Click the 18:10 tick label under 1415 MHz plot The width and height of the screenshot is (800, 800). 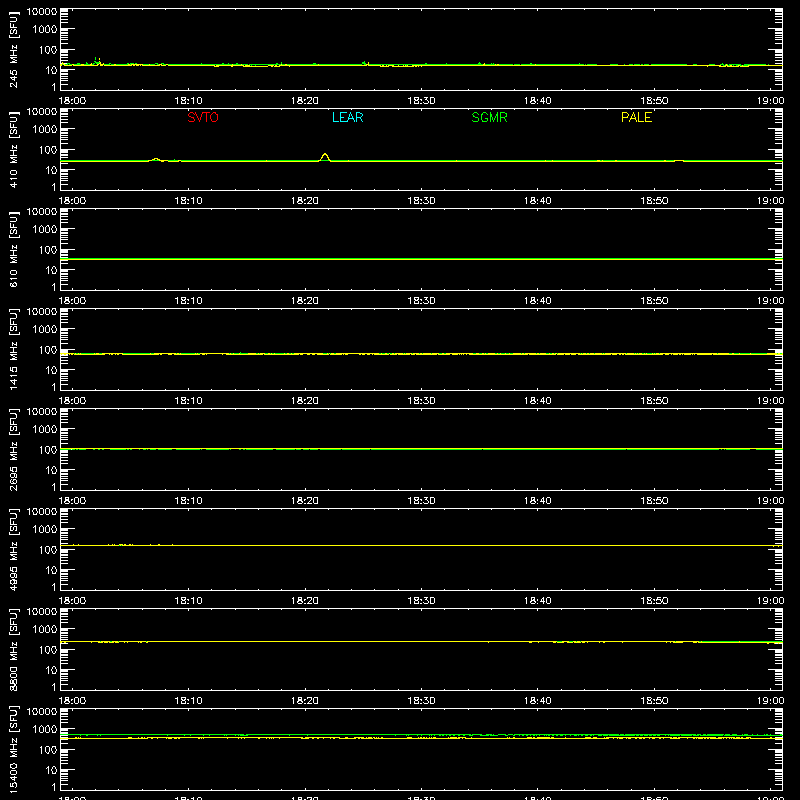(188, 401)
